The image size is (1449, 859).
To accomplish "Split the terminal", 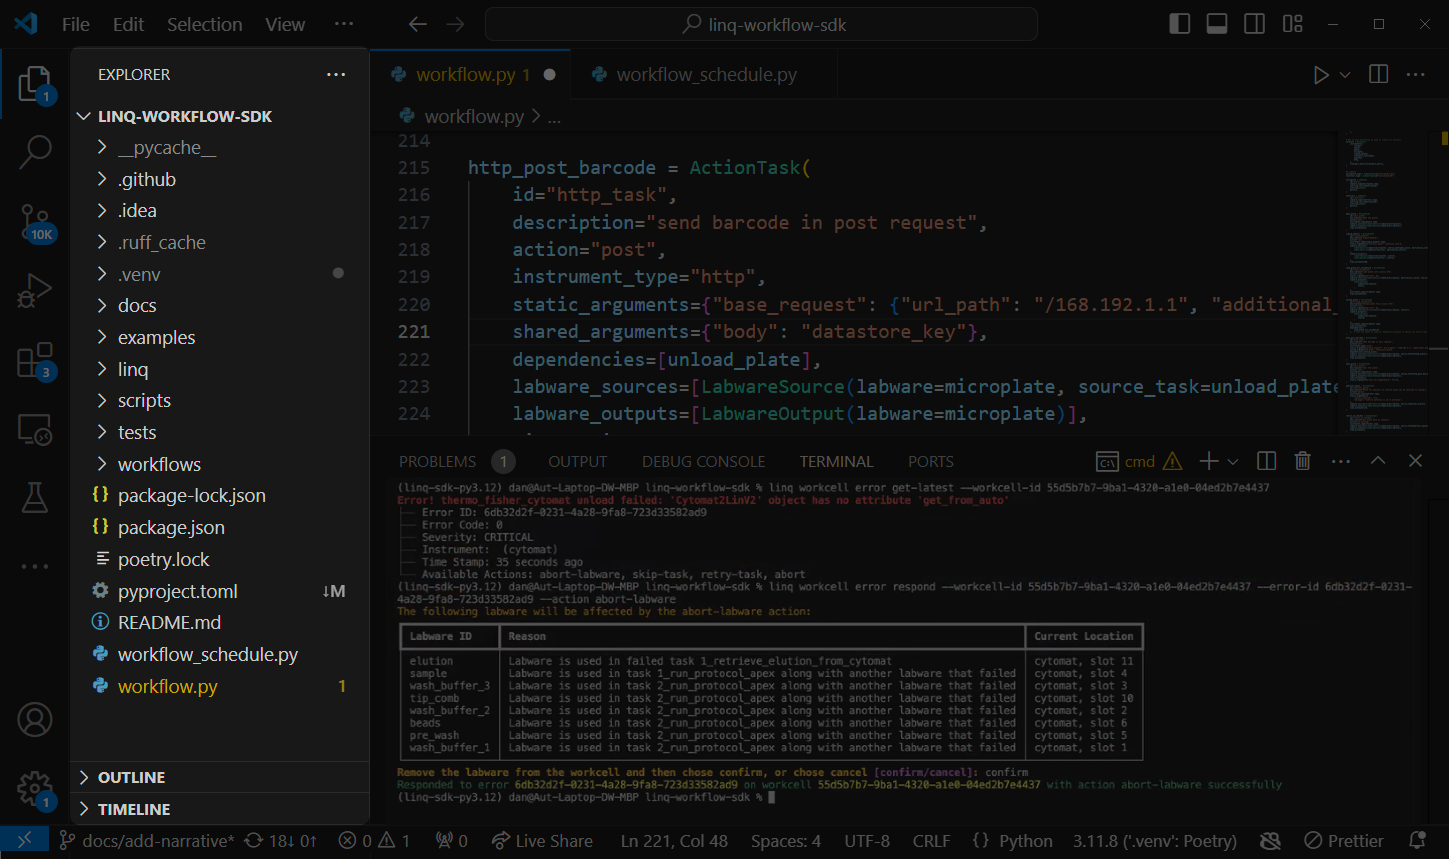I will (x=1265, y=461).
